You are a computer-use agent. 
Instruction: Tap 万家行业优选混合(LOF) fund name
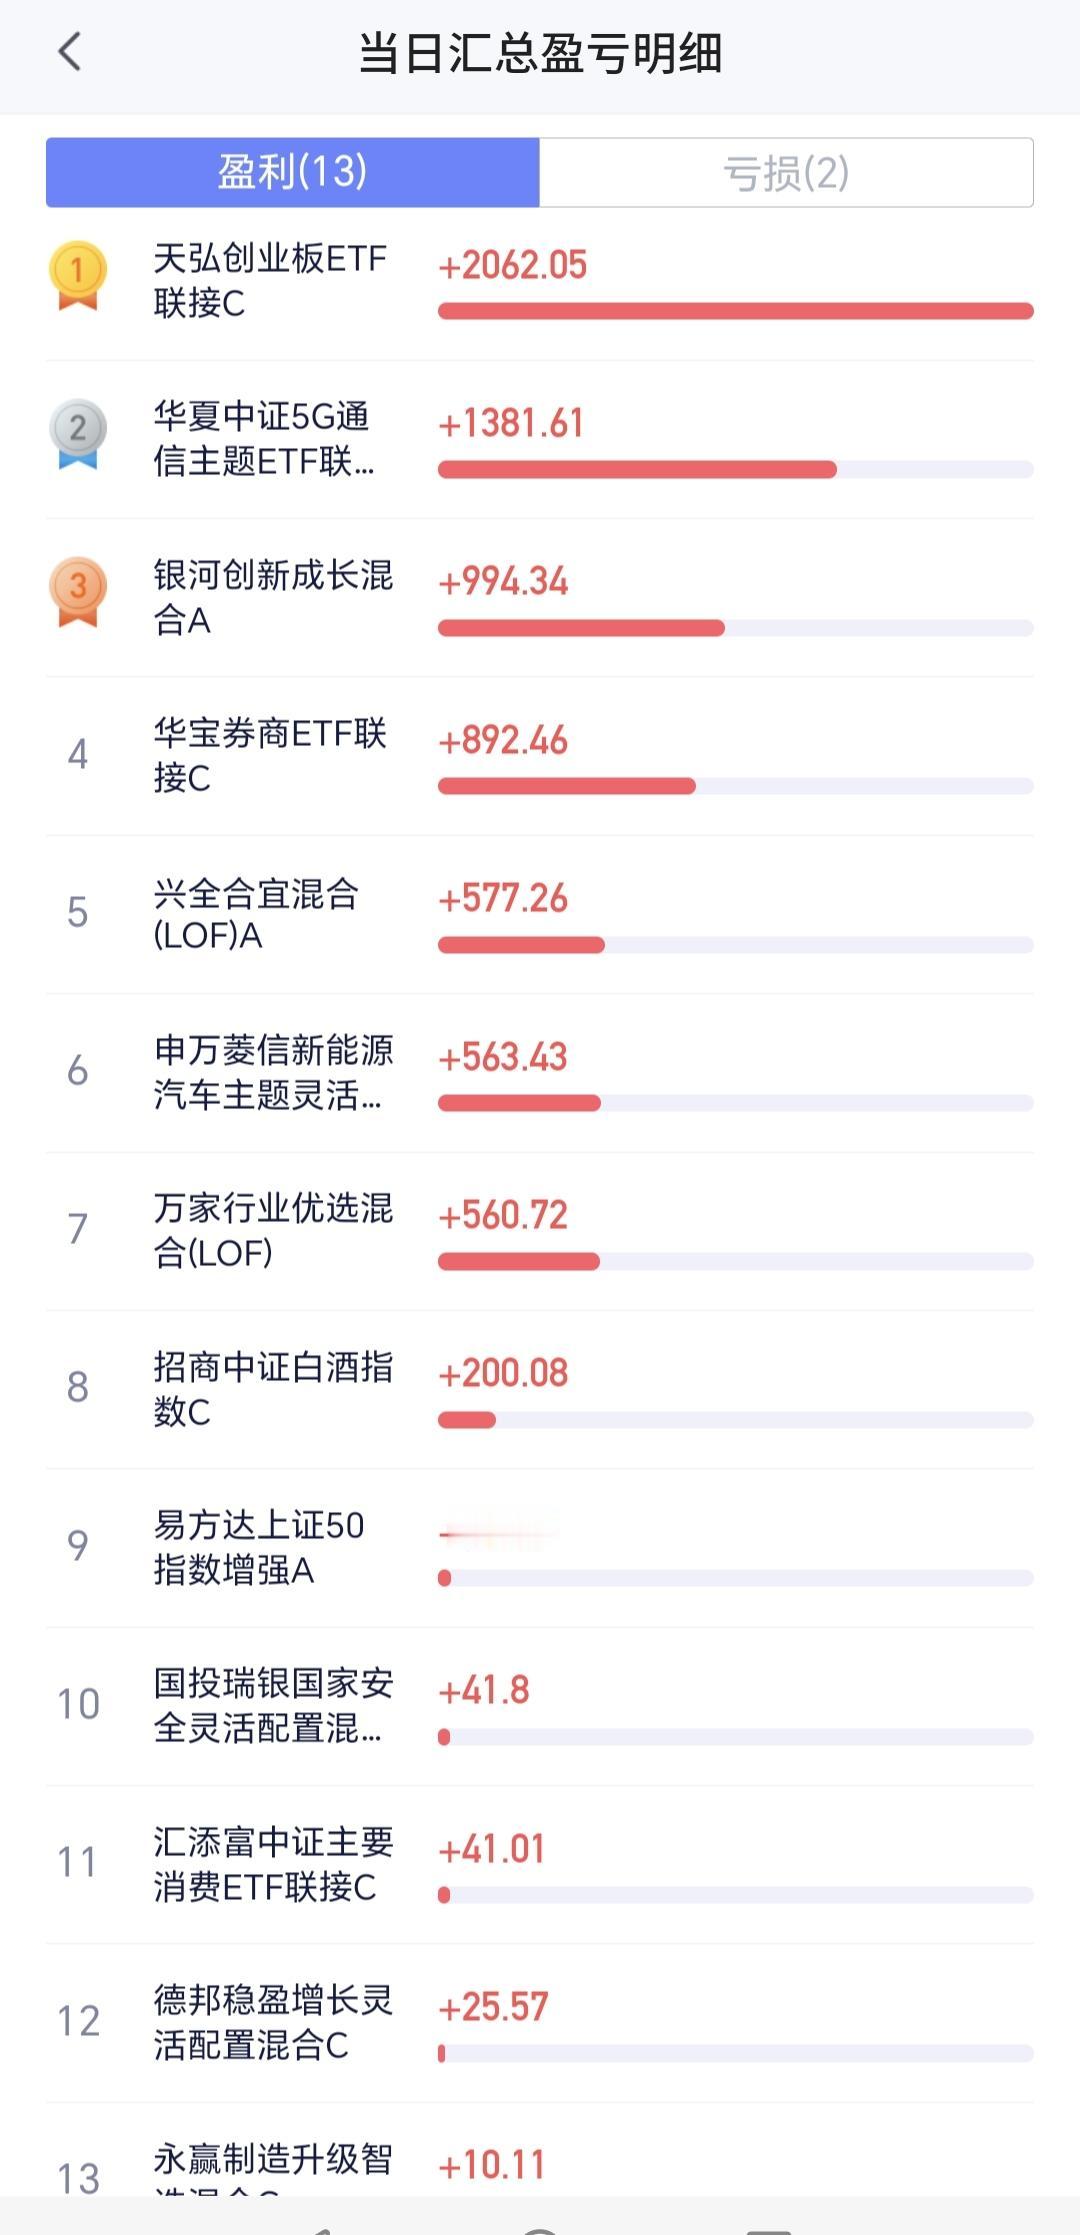click(272, 1230)
